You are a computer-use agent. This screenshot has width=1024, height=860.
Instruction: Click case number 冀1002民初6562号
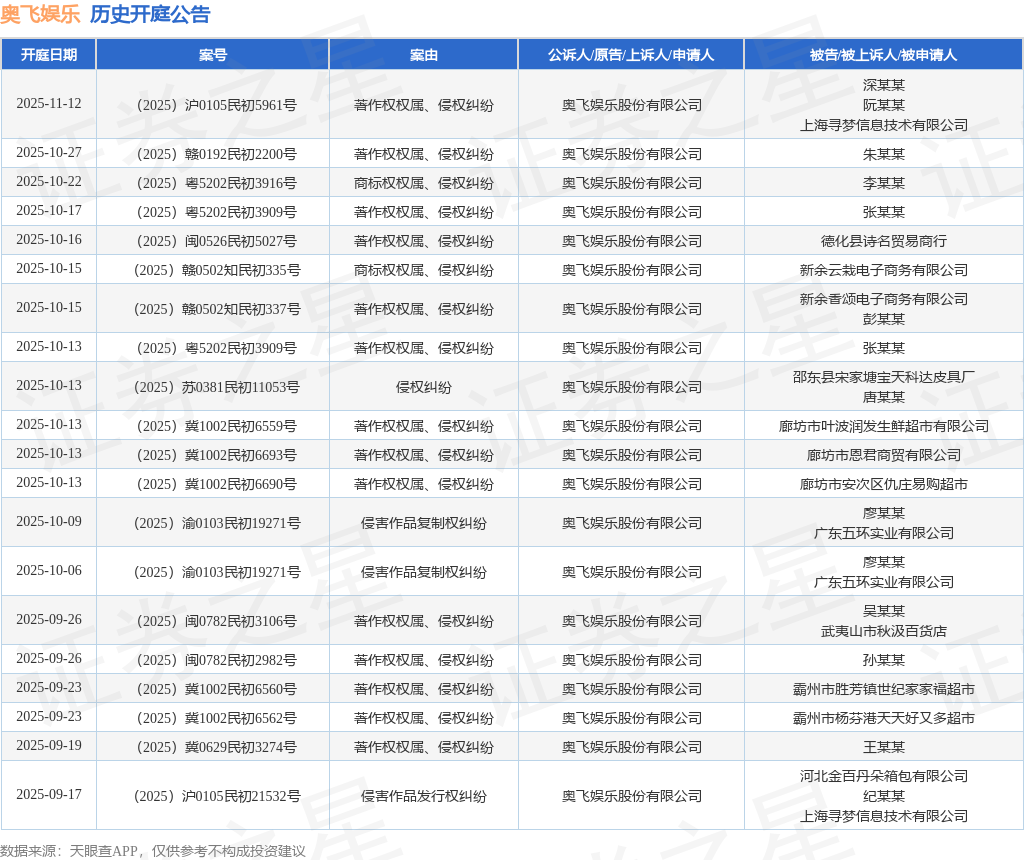point(216,718)
